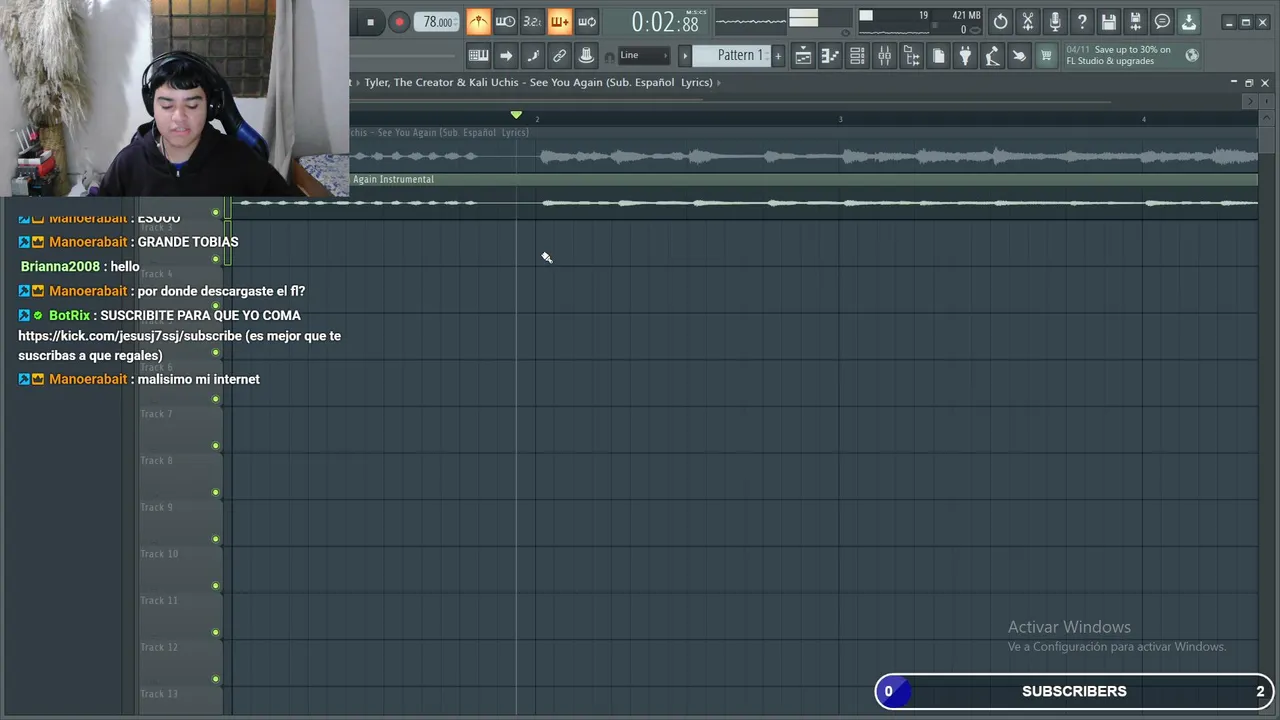Toggle note grouping chain-link button

(x=560, y=56)
